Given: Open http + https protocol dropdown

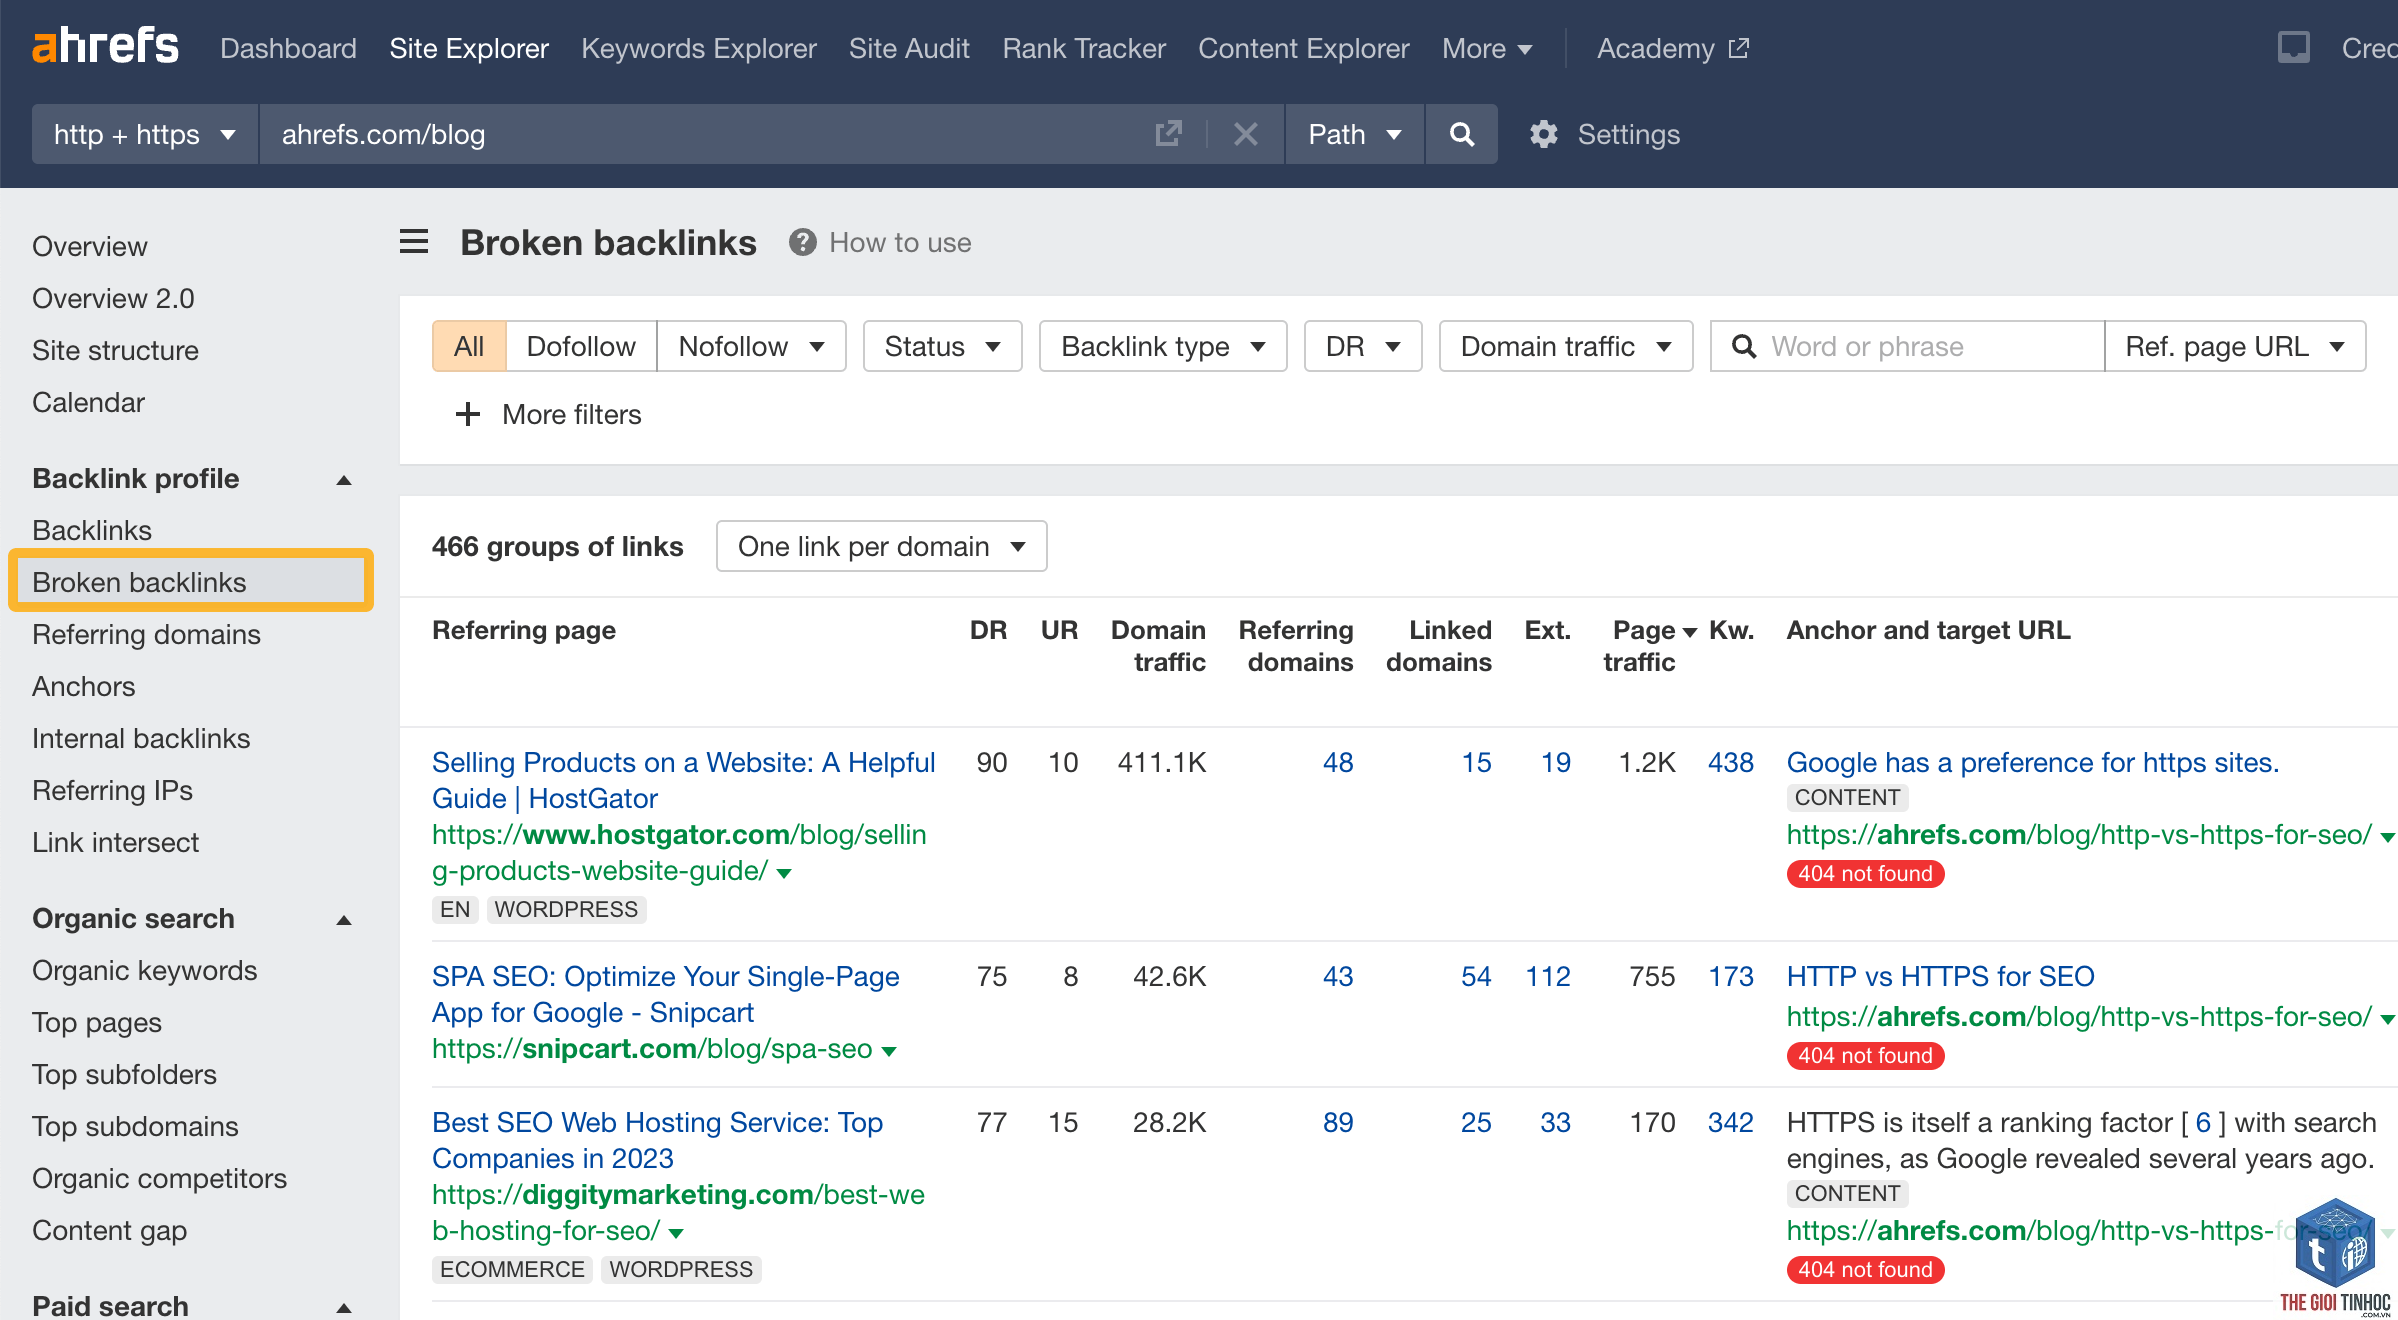Looking at the screenshot, I should 145,134.
